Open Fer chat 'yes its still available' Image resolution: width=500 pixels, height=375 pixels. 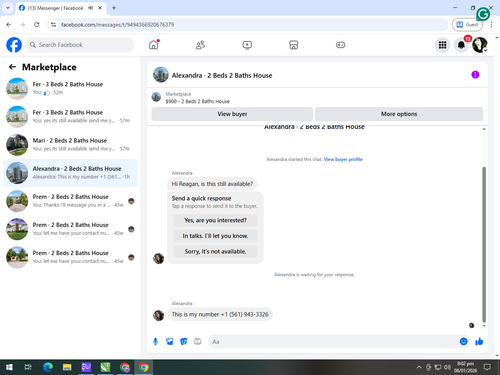click(x=70, y=116)
